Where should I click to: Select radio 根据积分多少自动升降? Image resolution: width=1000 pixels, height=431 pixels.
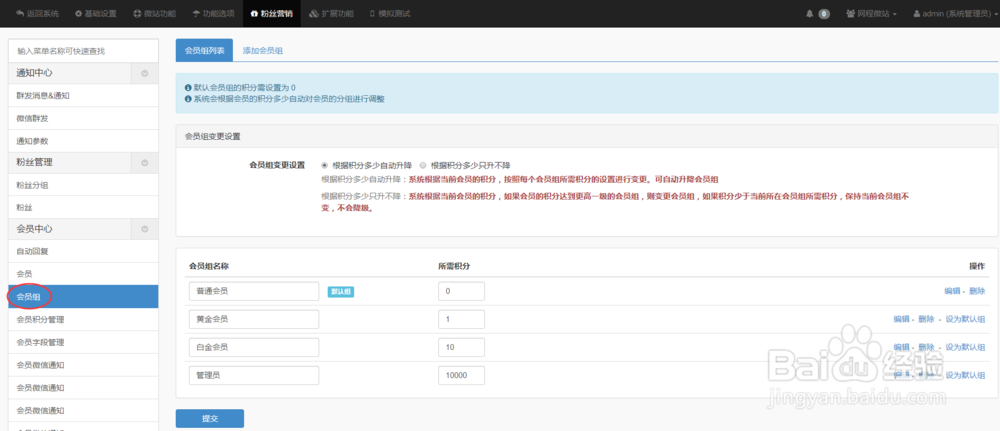(325, 164)
